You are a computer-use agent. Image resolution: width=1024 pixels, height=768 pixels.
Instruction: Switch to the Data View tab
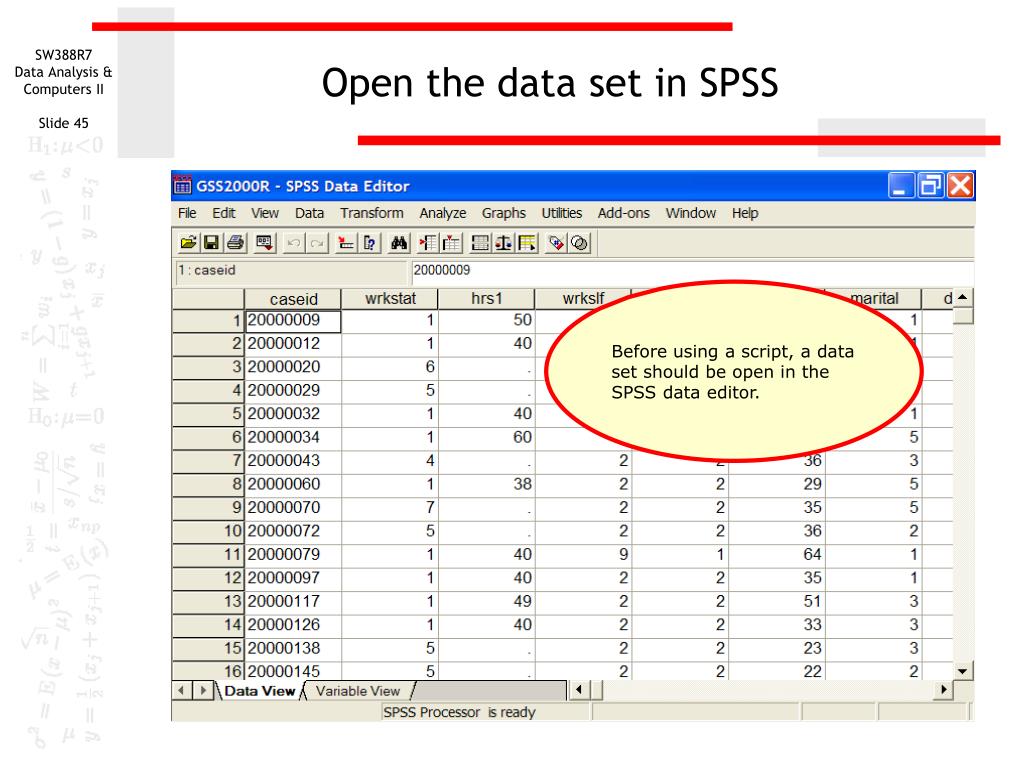pyautogui.click(x=259, y=691)
